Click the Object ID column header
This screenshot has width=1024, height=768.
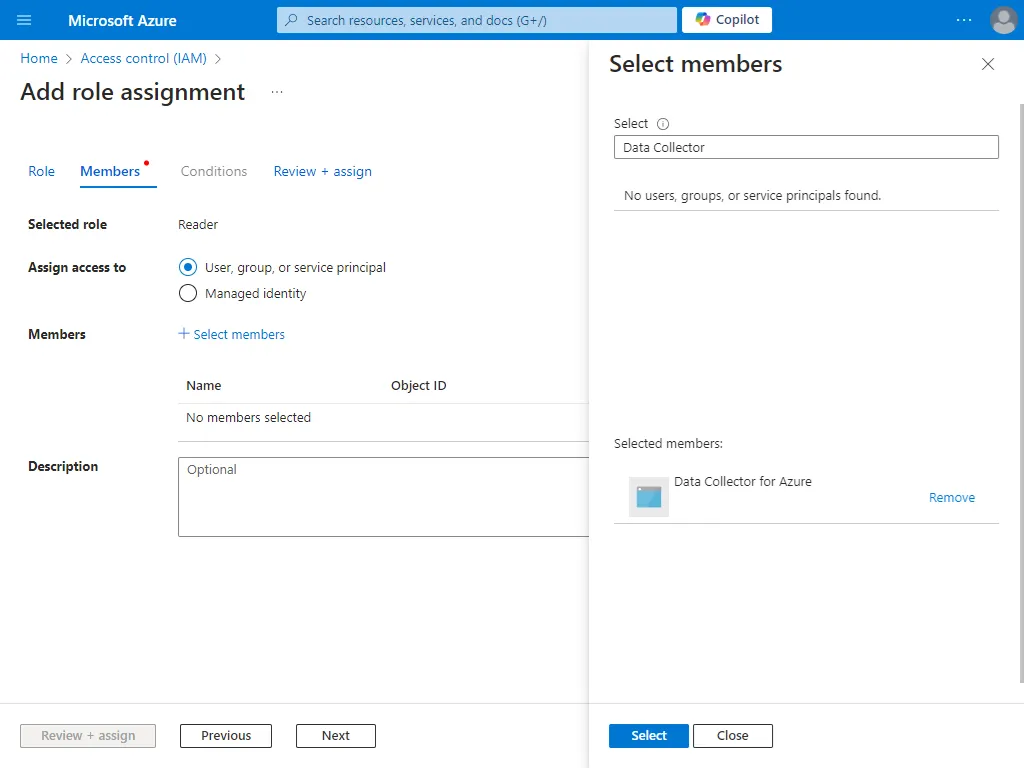coord(419,385)
